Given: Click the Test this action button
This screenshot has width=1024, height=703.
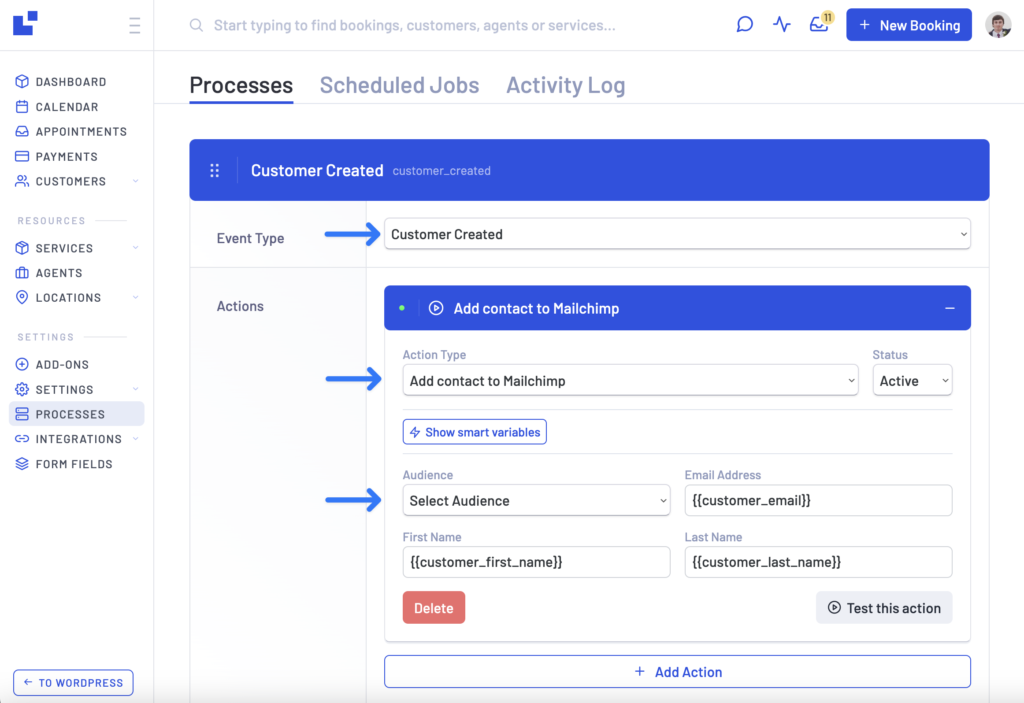Looking at the screenshot, I should [884, 608].
